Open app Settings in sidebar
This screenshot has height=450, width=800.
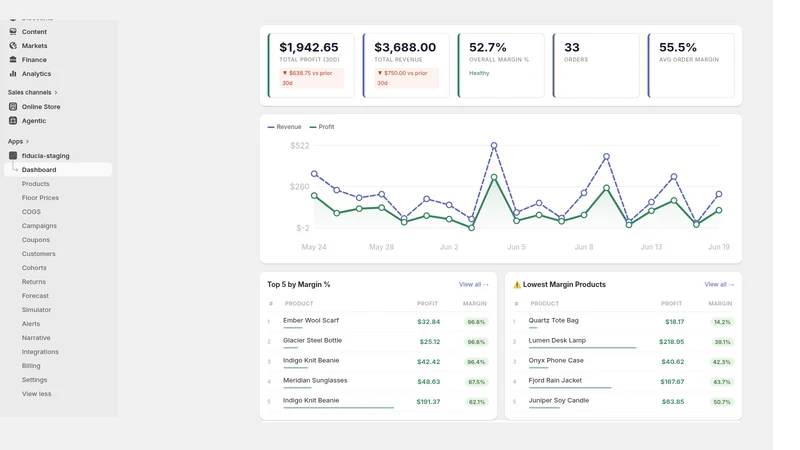pos(34,380)
